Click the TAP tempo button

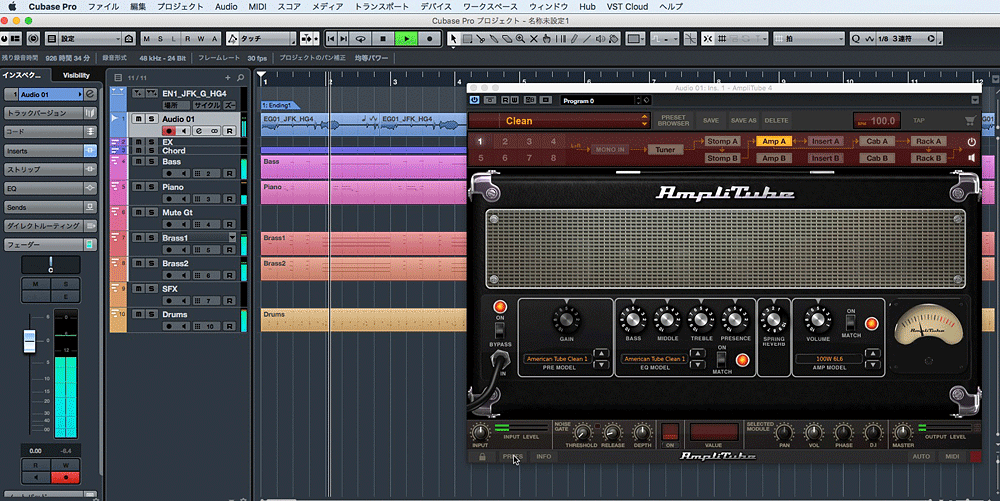pos(918,120)
